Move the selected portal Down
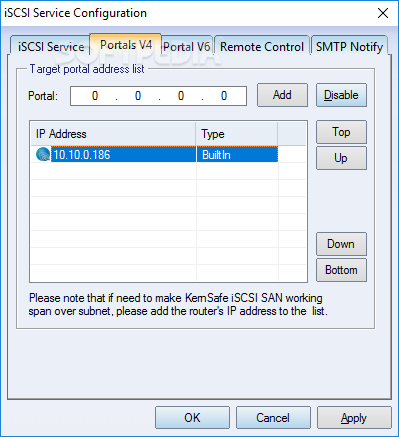Image resolution: width=399 pixels, height=437 pixels. 341,244
